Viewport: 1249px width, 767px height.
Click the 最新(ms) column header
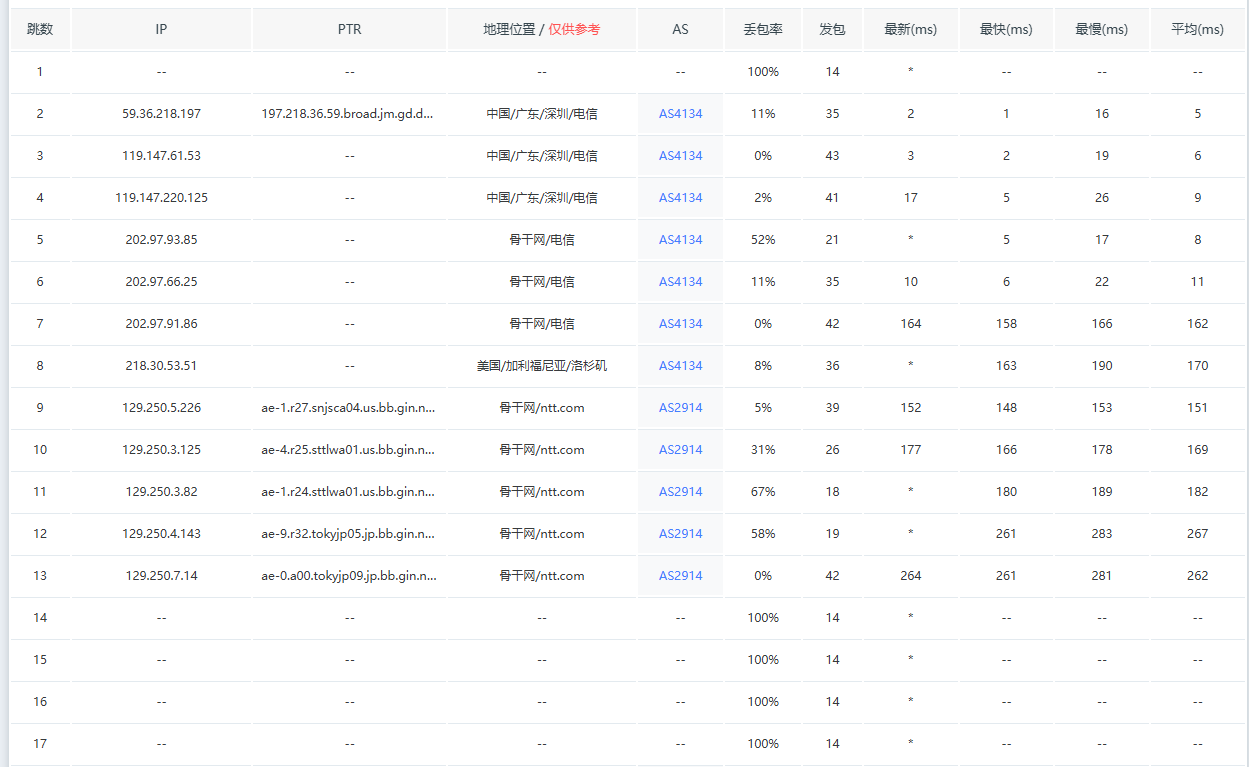910,30
